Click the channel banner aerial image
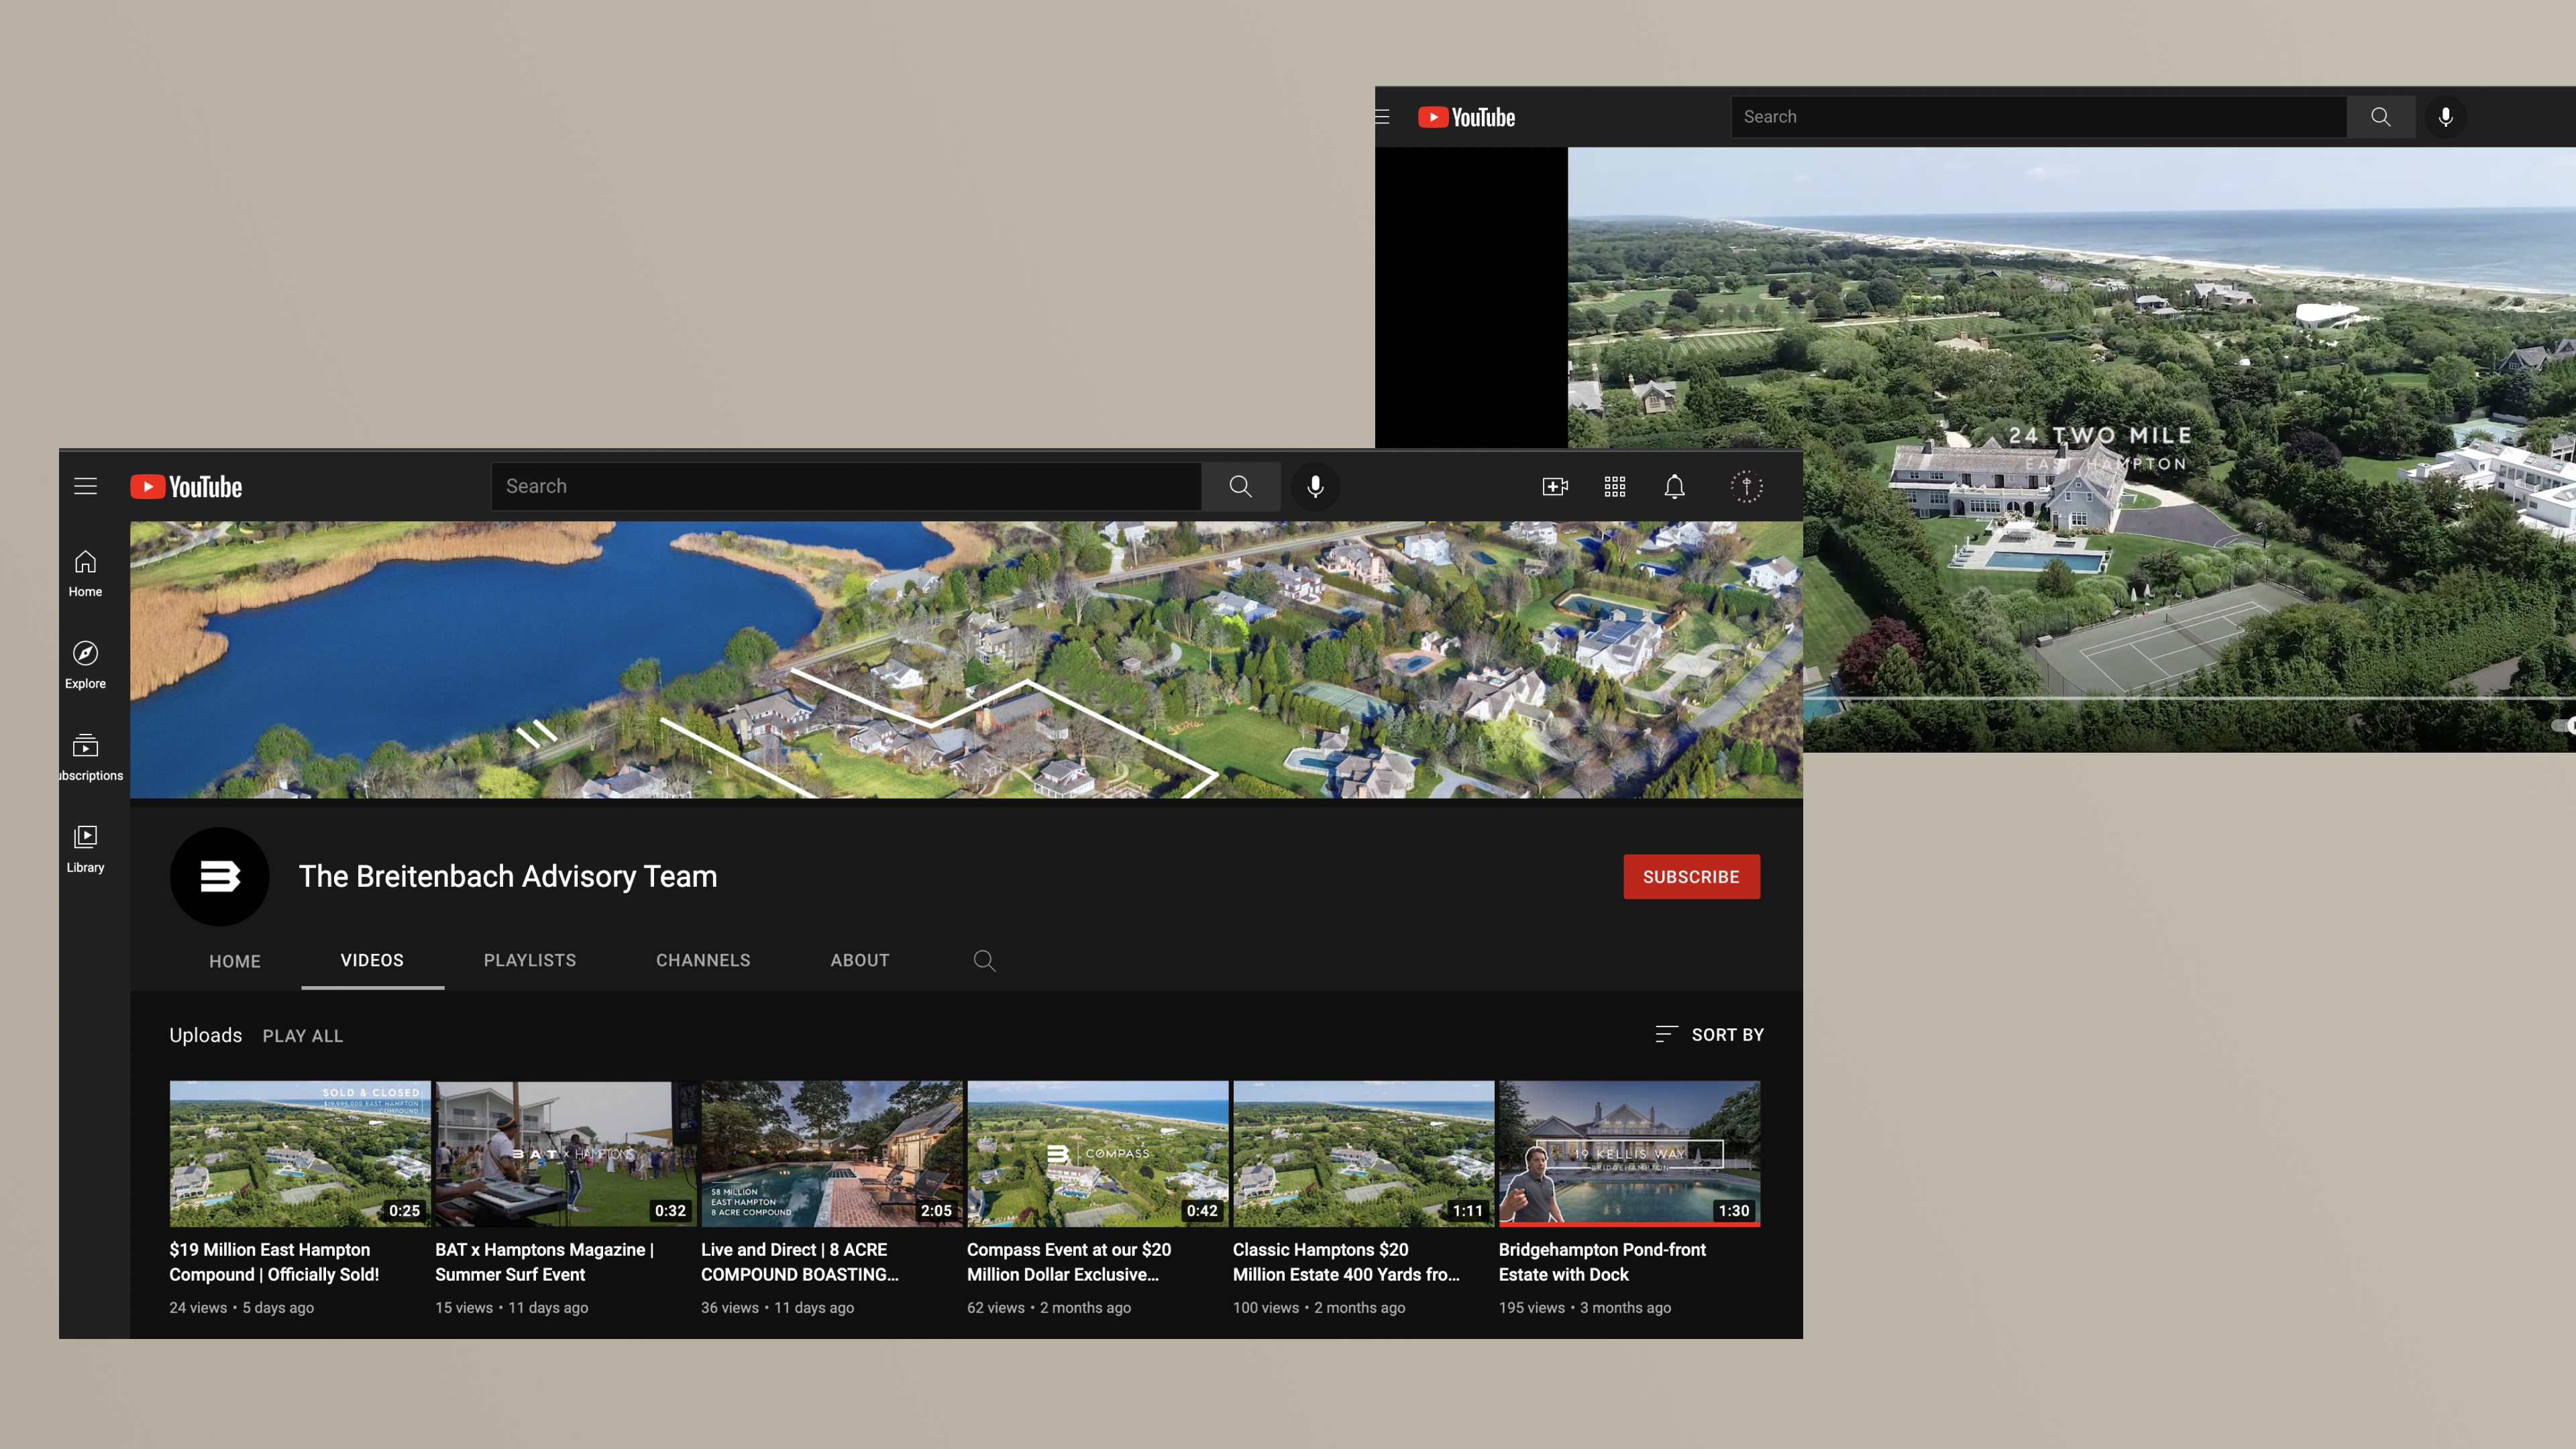 click(966, 659)
